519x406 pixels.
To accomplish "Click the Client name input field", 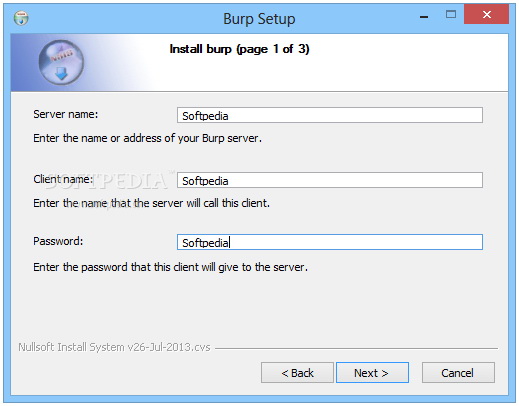I will point(330,180).
